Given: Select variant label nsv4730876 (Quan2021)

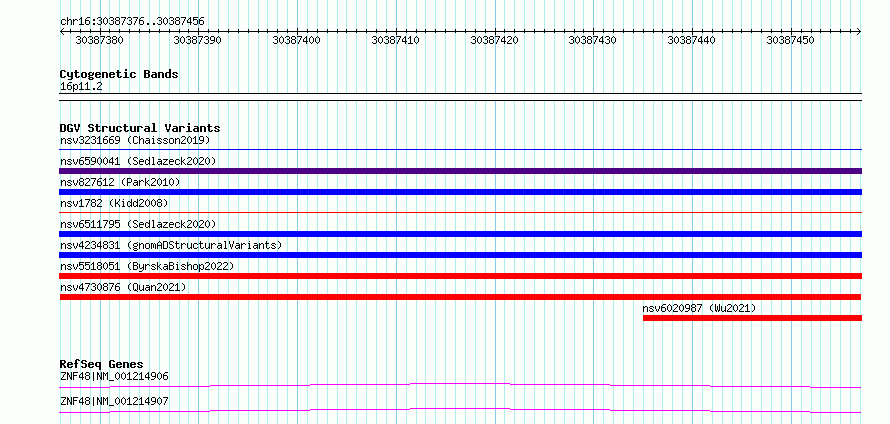Looking at the screenshot, I should tap(123, 287).
